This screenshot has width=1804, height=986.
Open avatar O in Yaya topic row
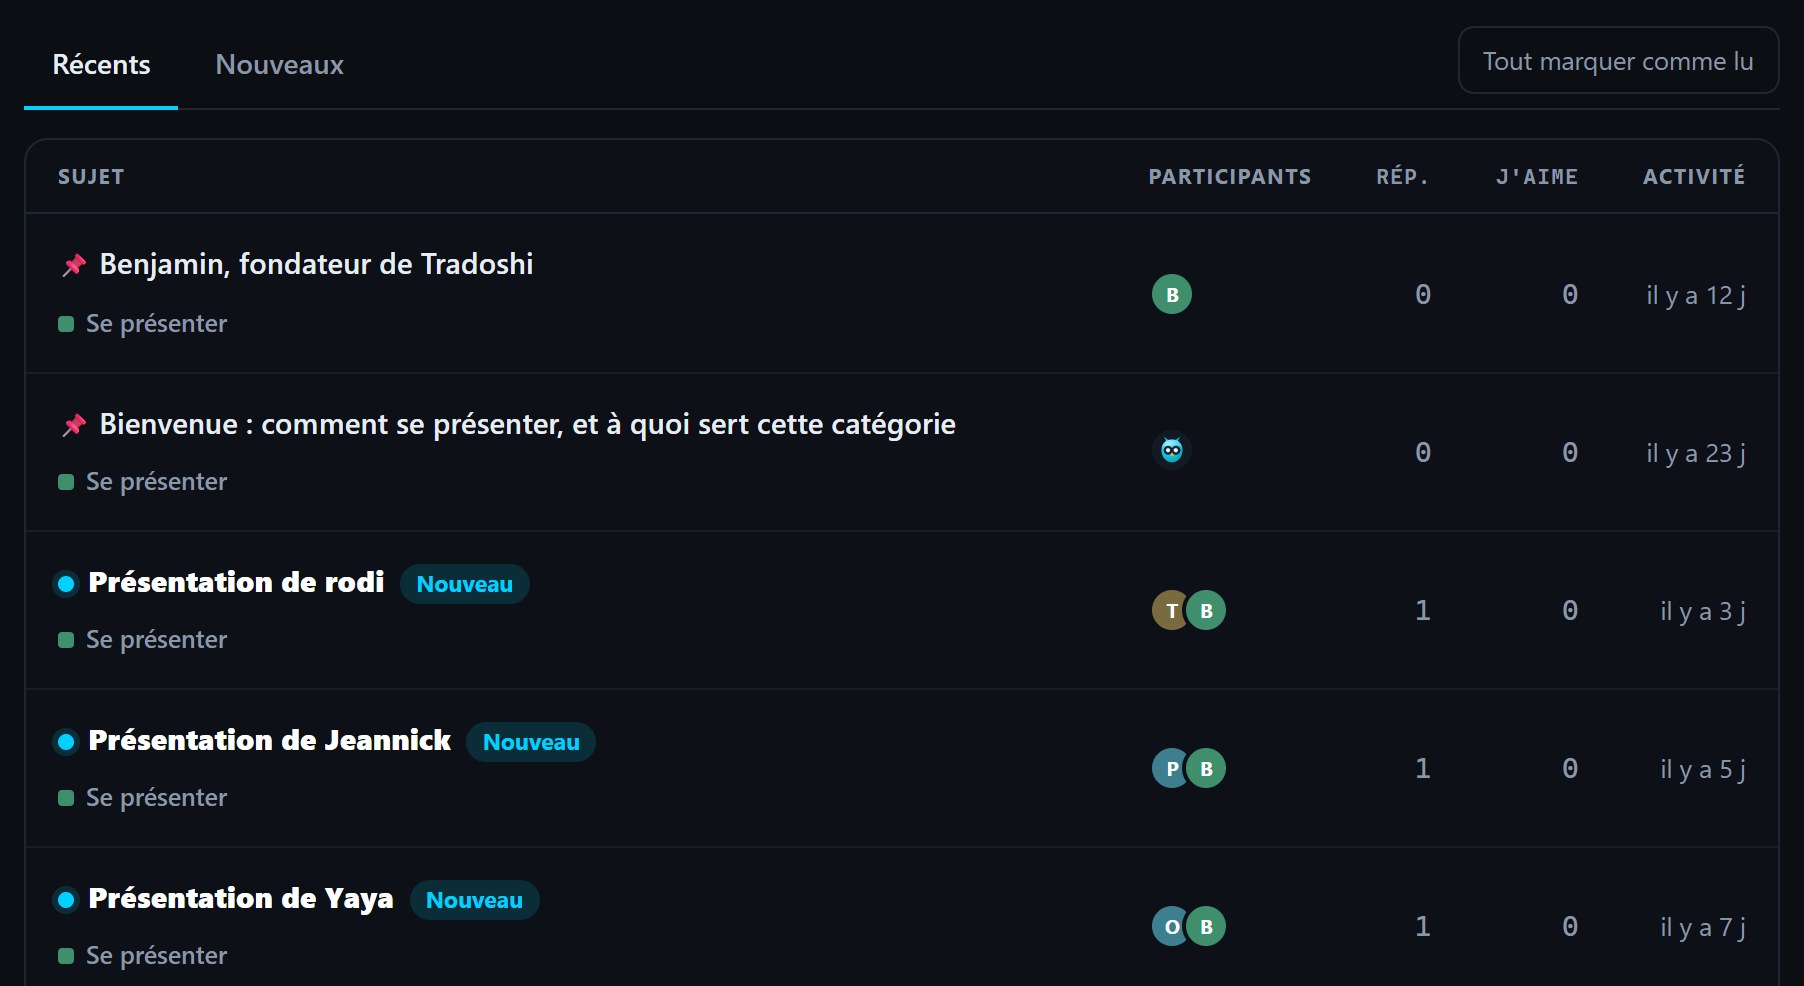[1170, 927]
